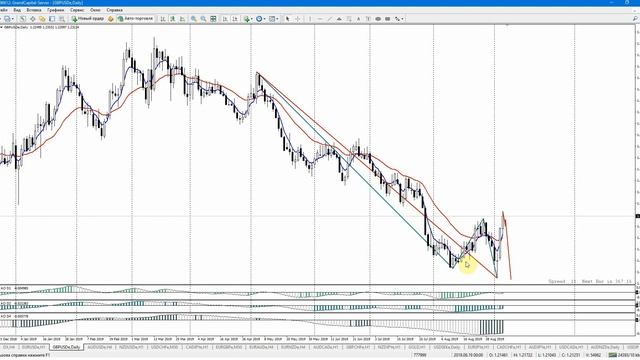This screenshot has width=640, height=360.
Task: Switch to line chart display
Action: point(182,19)
